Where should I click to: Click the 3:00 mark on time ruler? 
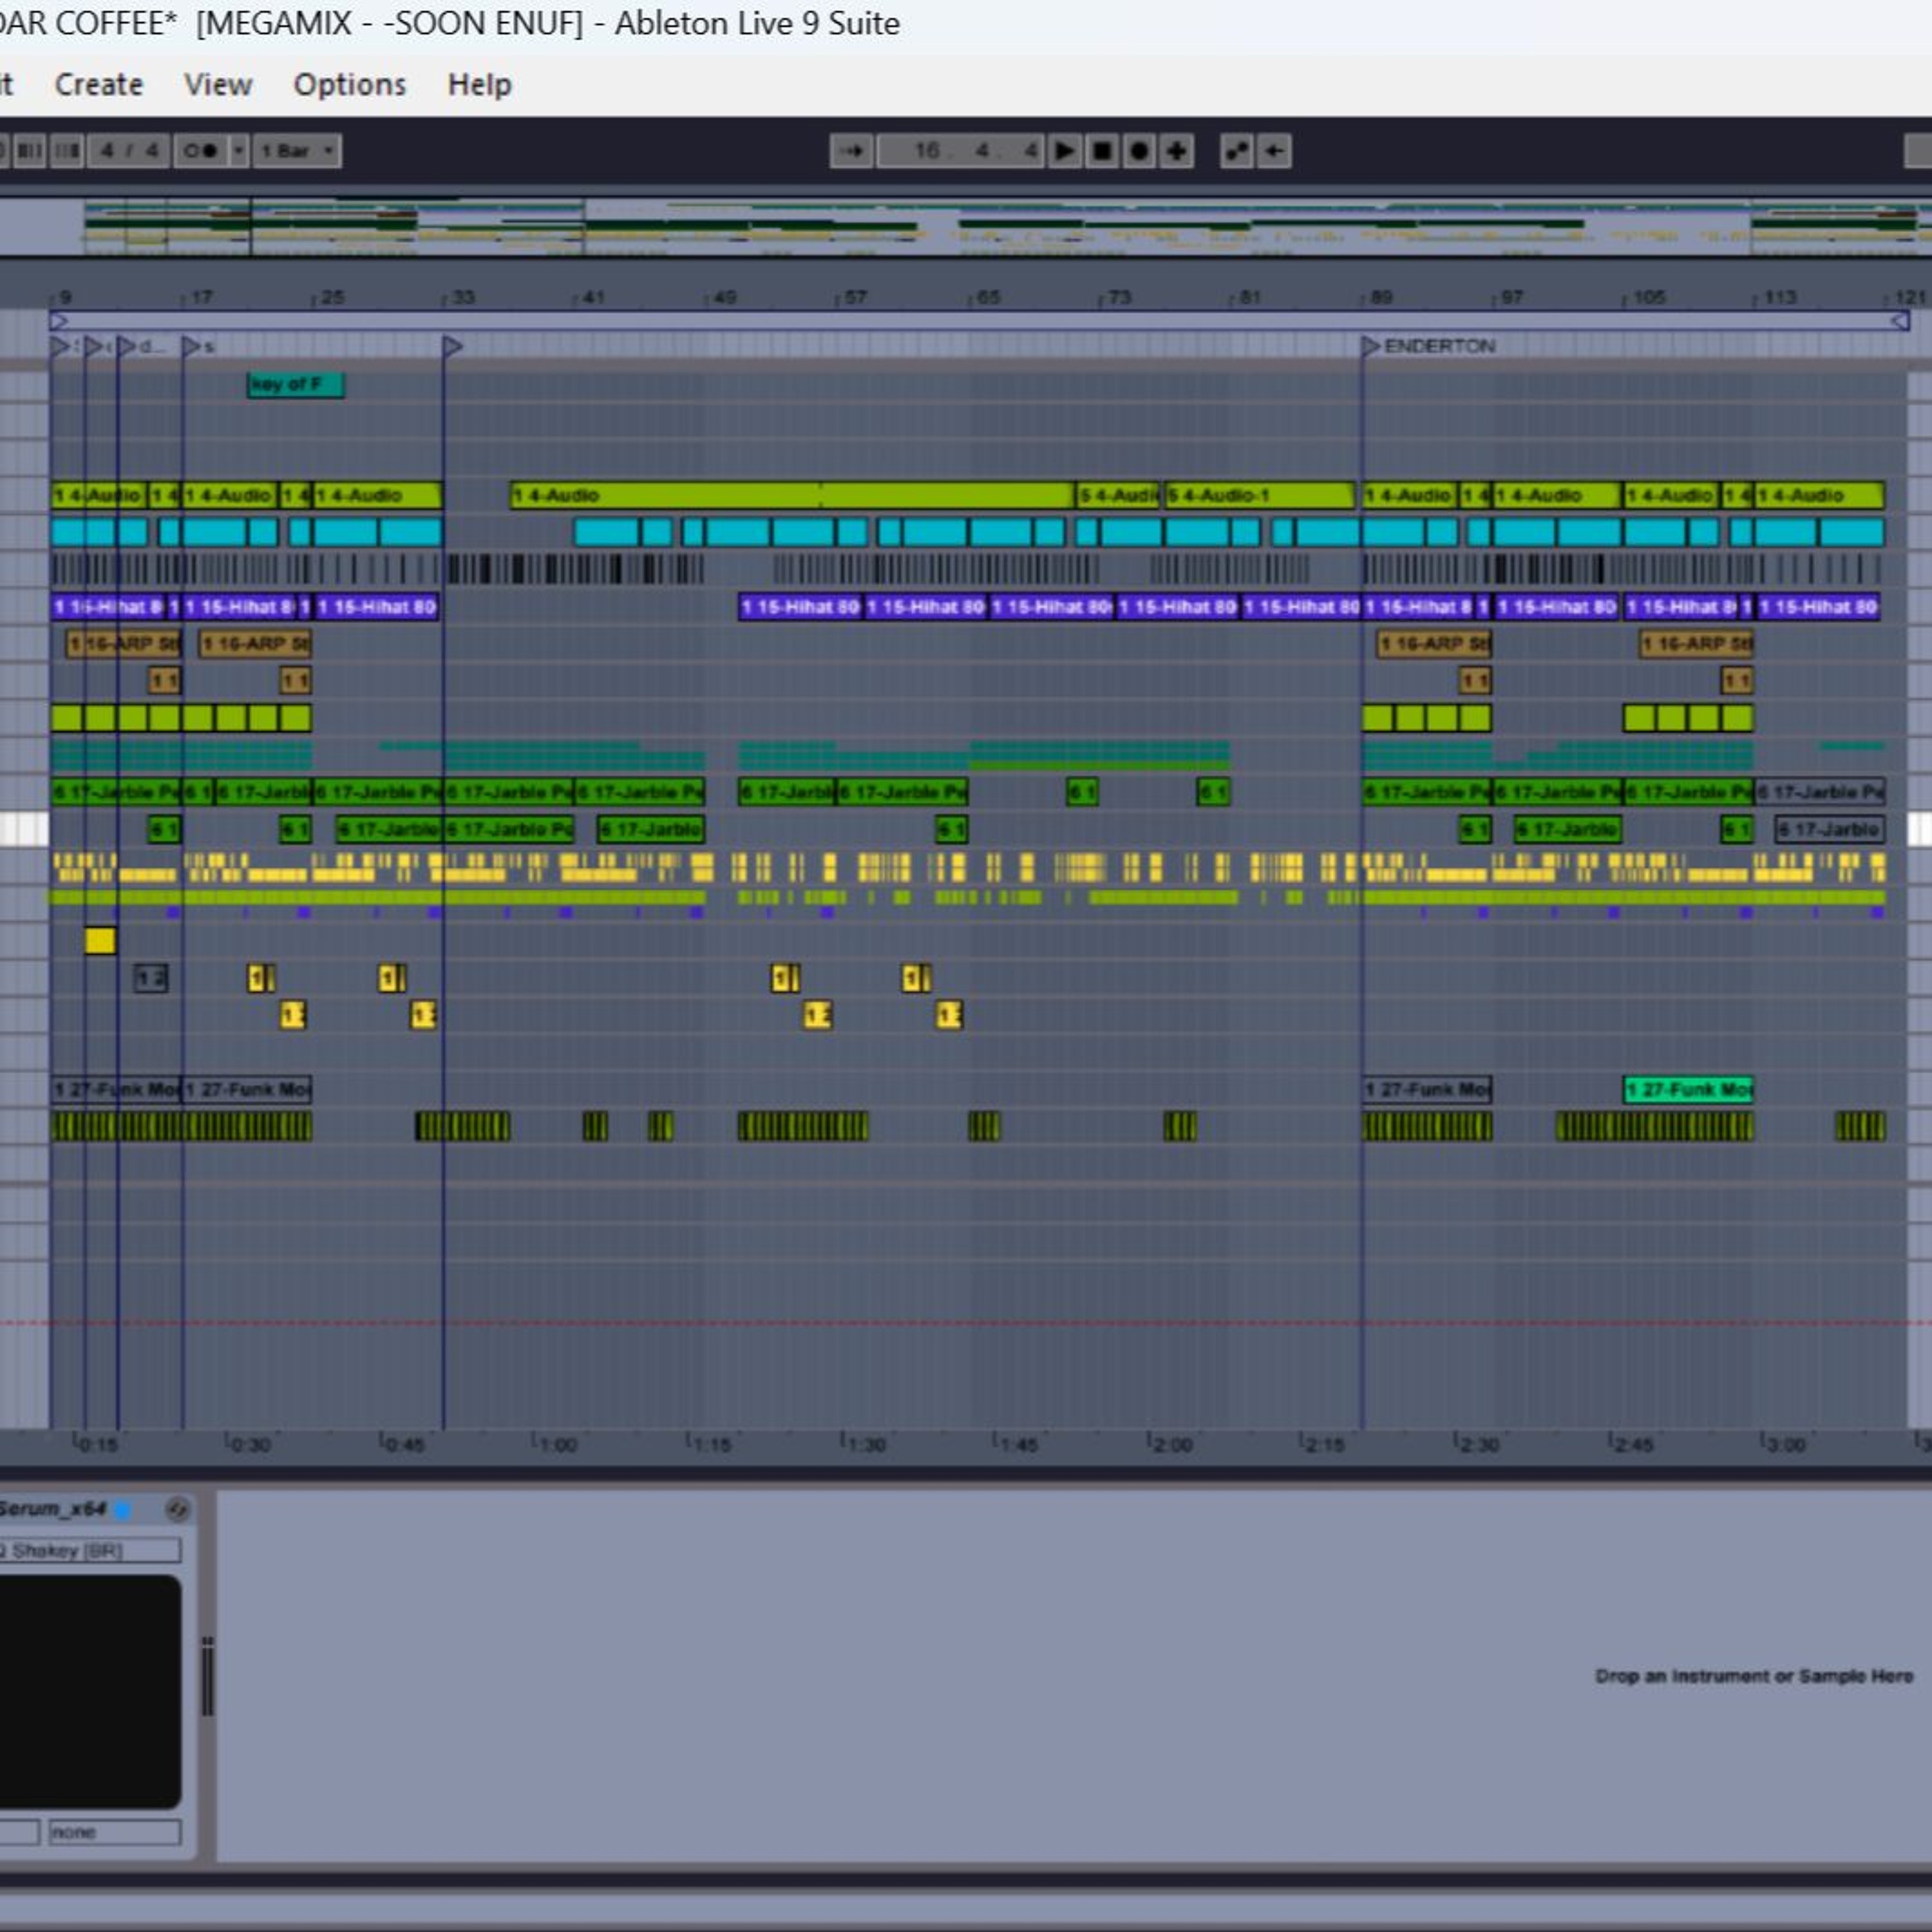click(1784, 1444)
